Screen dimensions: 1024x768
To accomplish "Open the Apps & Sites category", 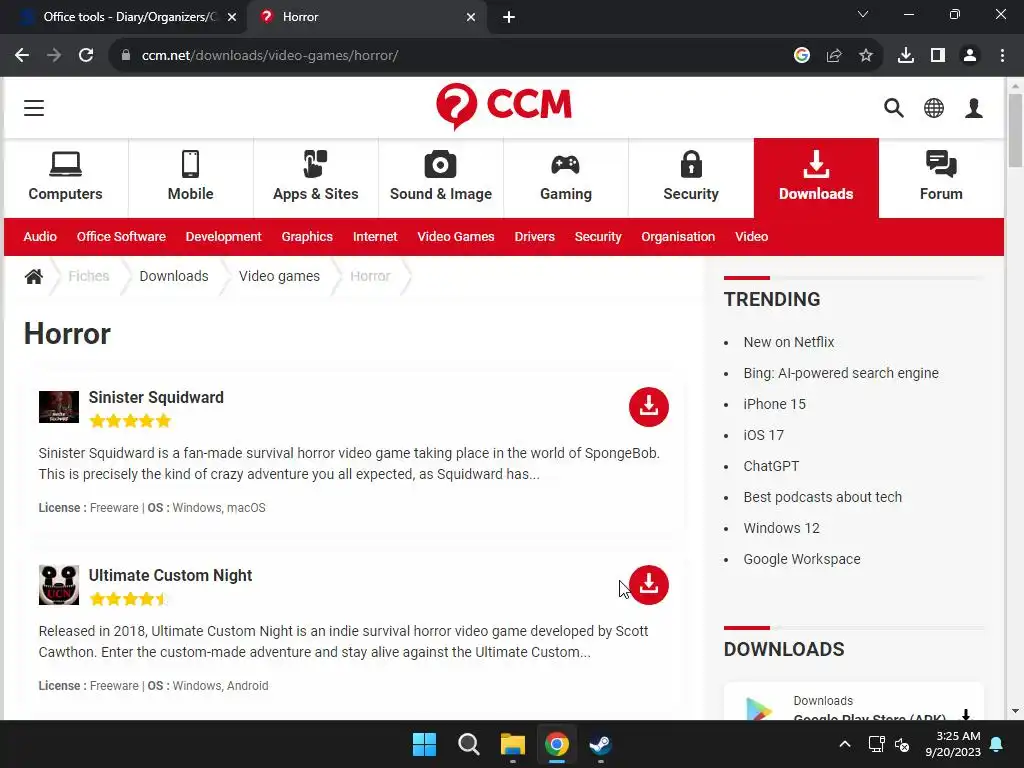I will tap(315, 178).
